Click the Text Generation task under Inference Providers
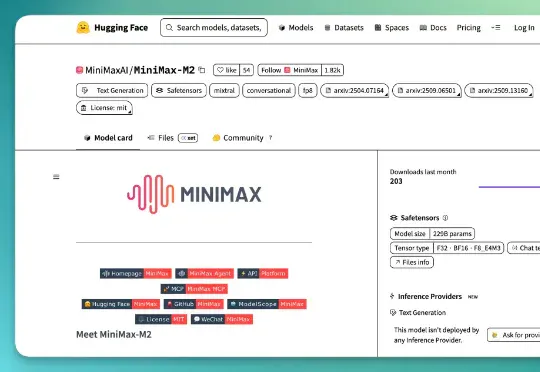This screenshot has width=540, height=372. point(418,313)
